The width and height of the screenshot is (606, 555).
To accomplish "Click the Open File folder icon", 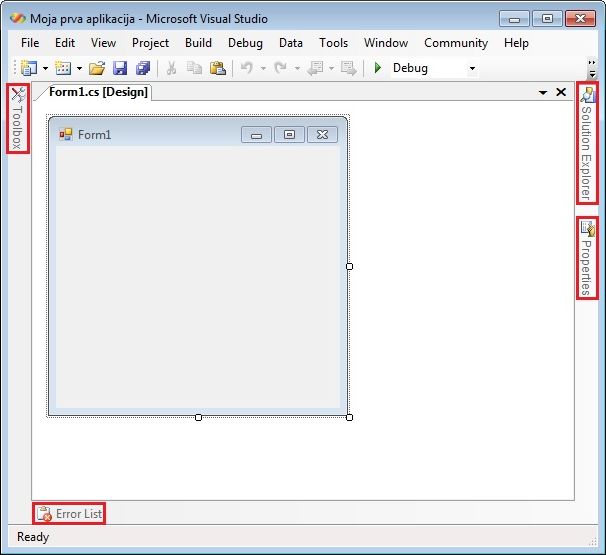I will tap(97, 68).
